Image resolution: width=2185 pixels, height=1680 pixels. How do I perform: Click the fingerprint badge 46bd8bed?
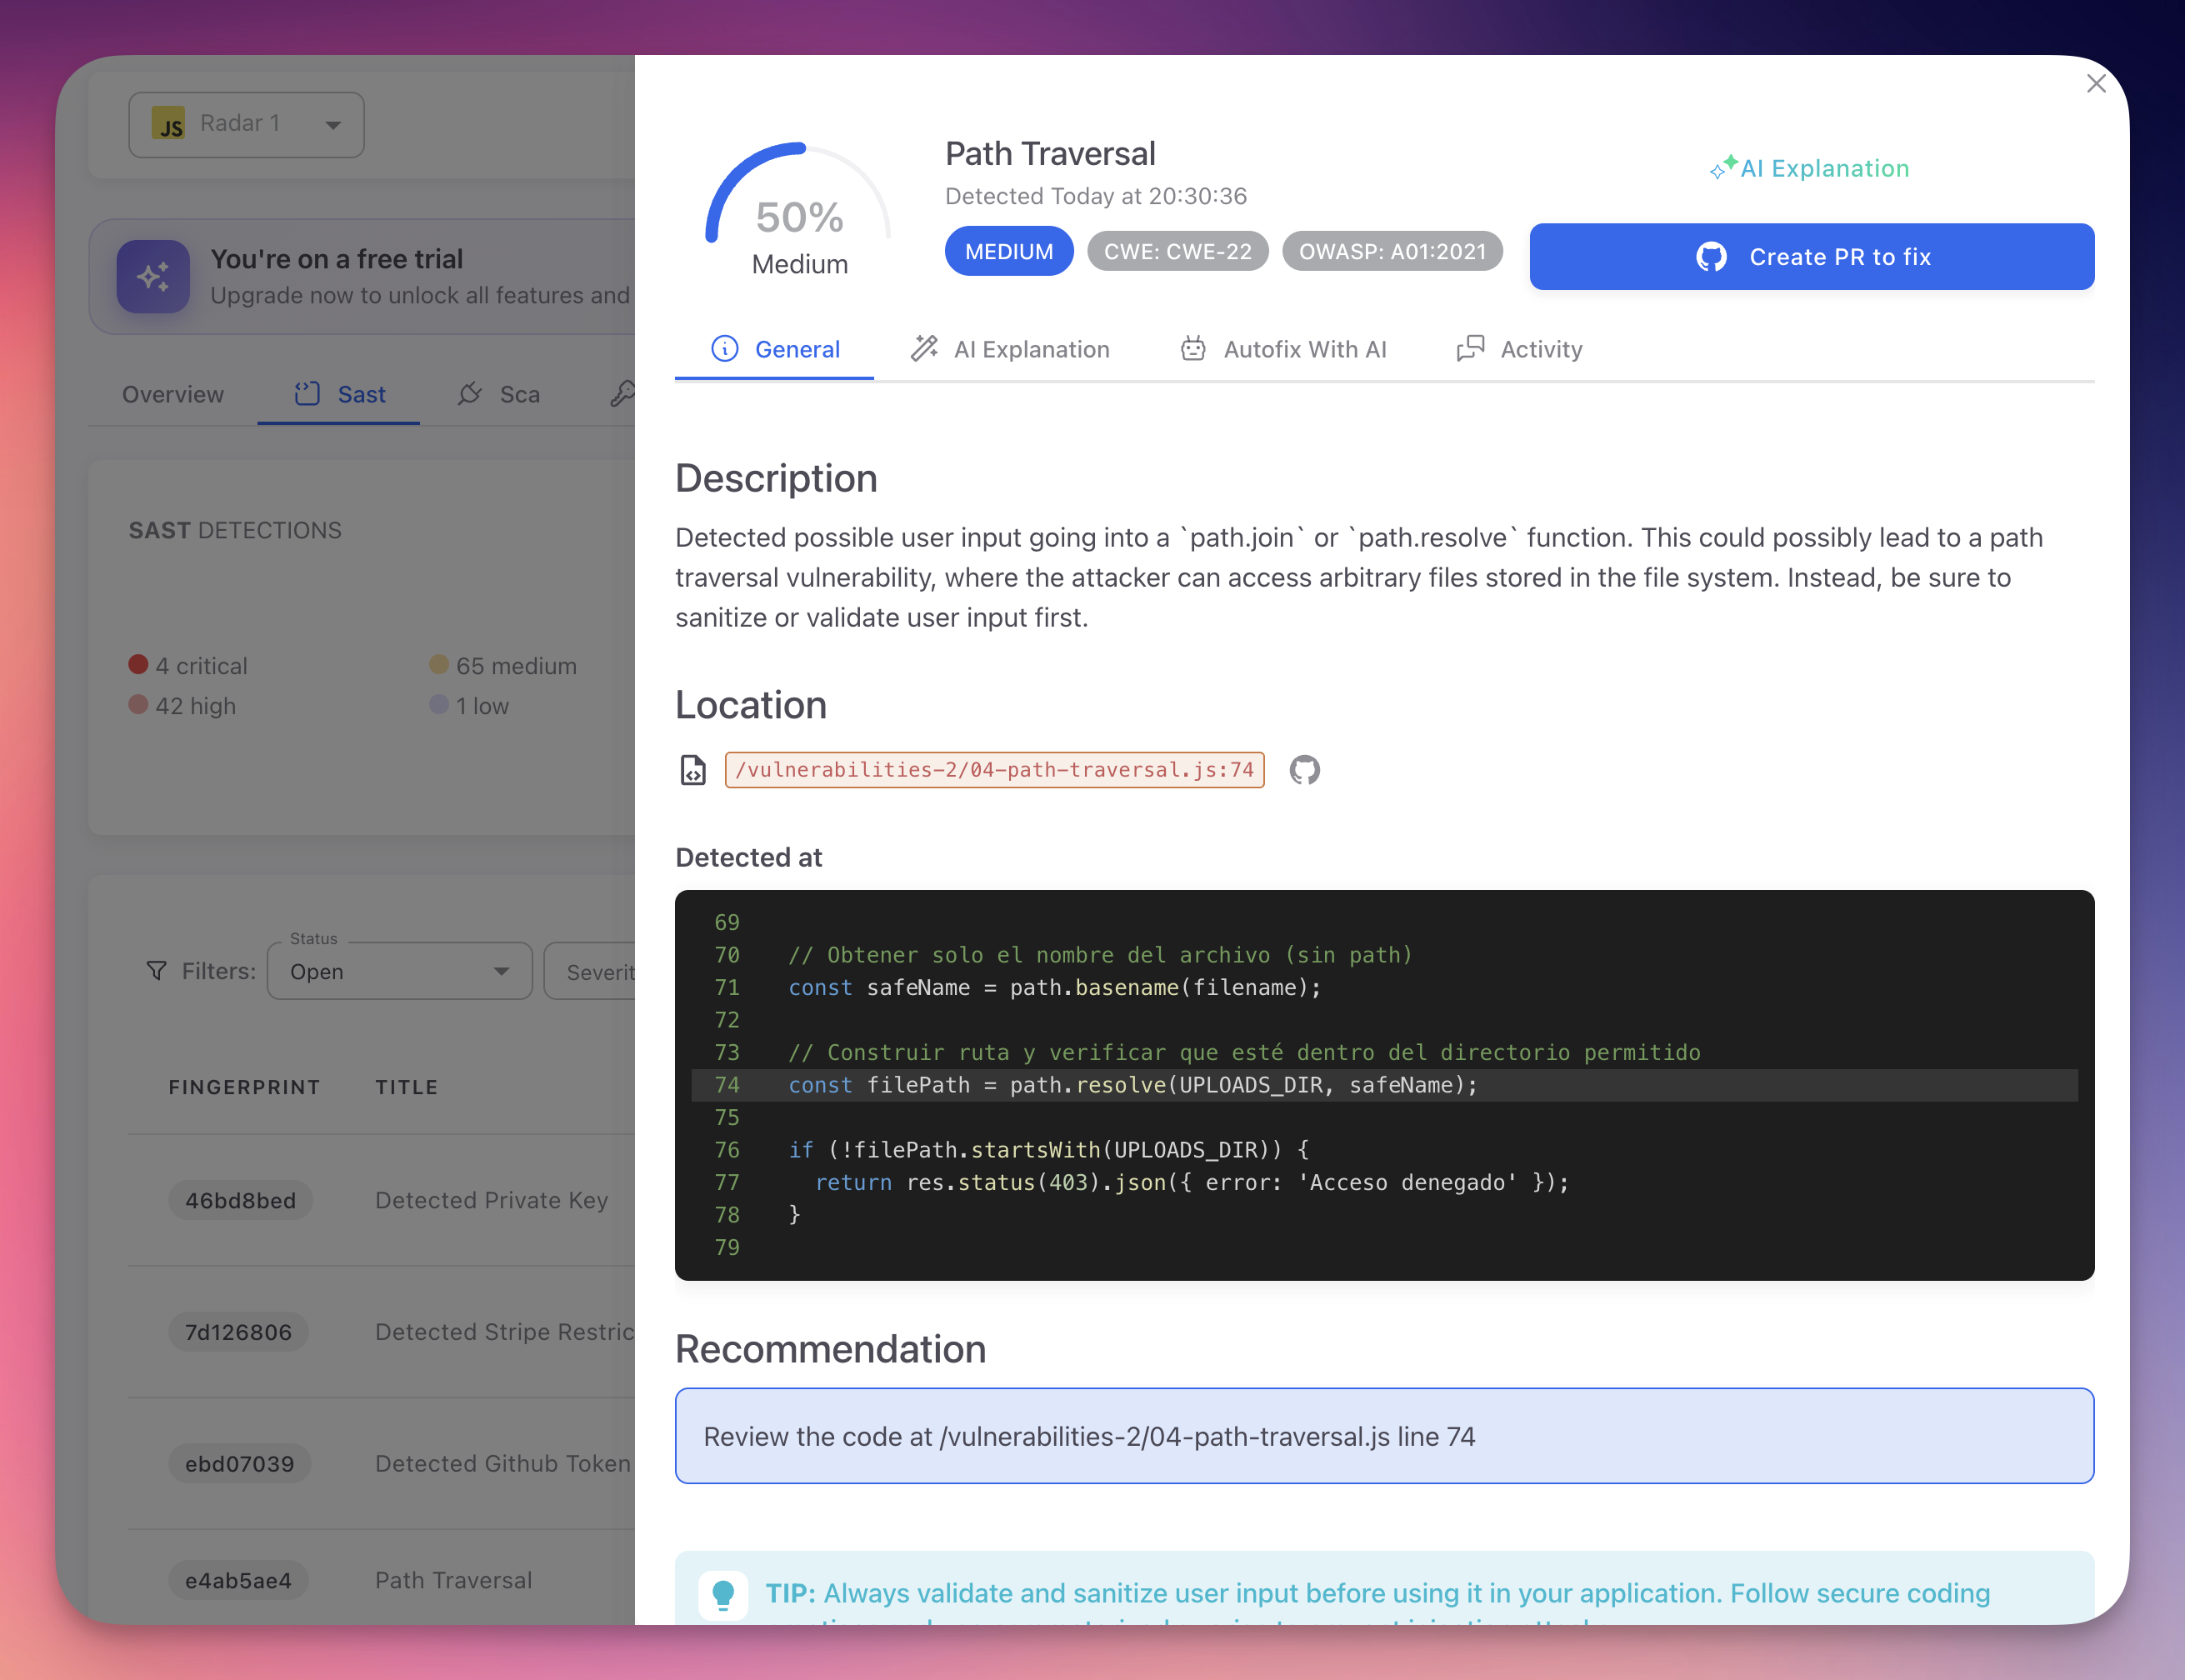point(240,1200)
